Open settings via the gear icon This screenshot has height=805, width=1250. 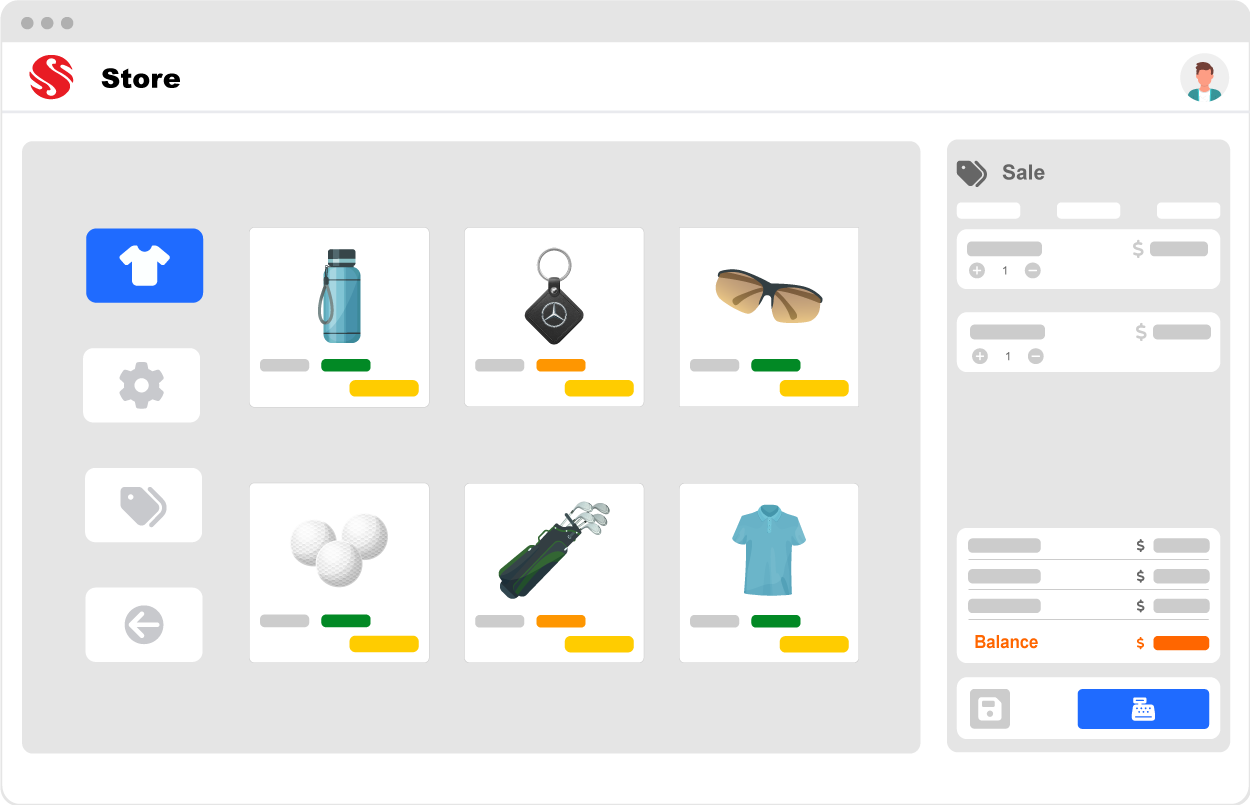click(x=142, y=385)
